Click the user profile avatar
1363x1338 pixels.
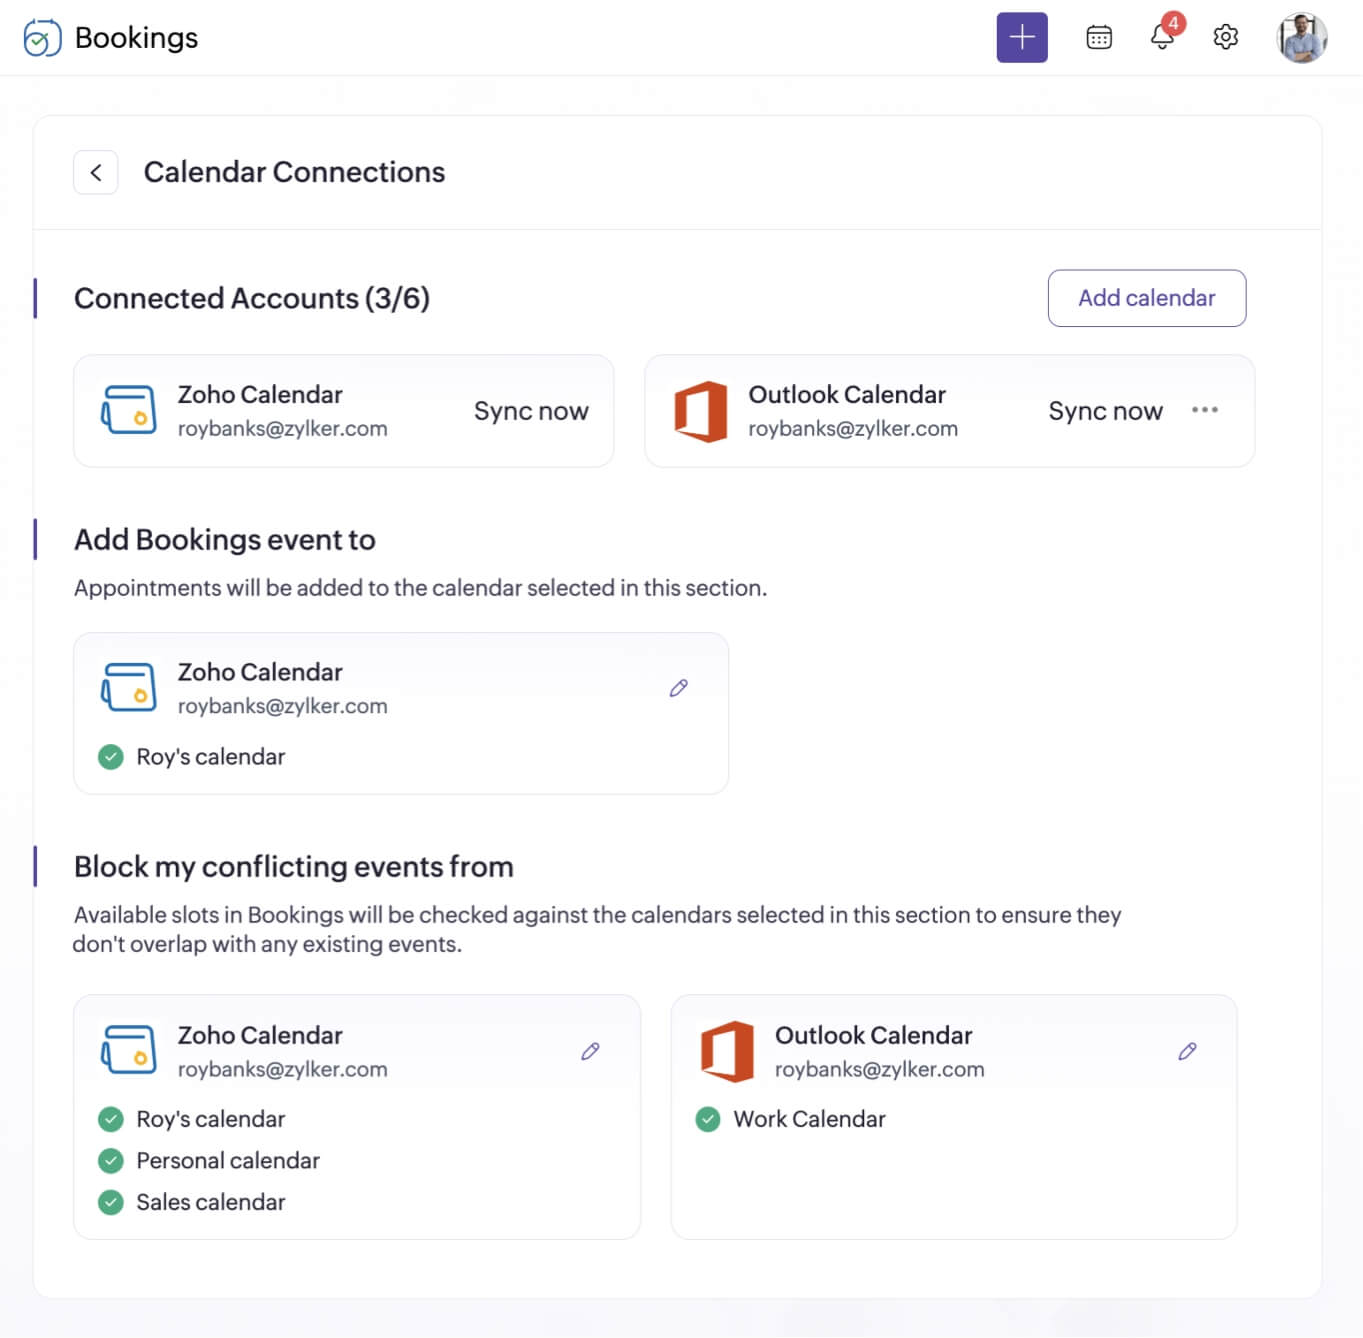click(x=1301, y=38)
